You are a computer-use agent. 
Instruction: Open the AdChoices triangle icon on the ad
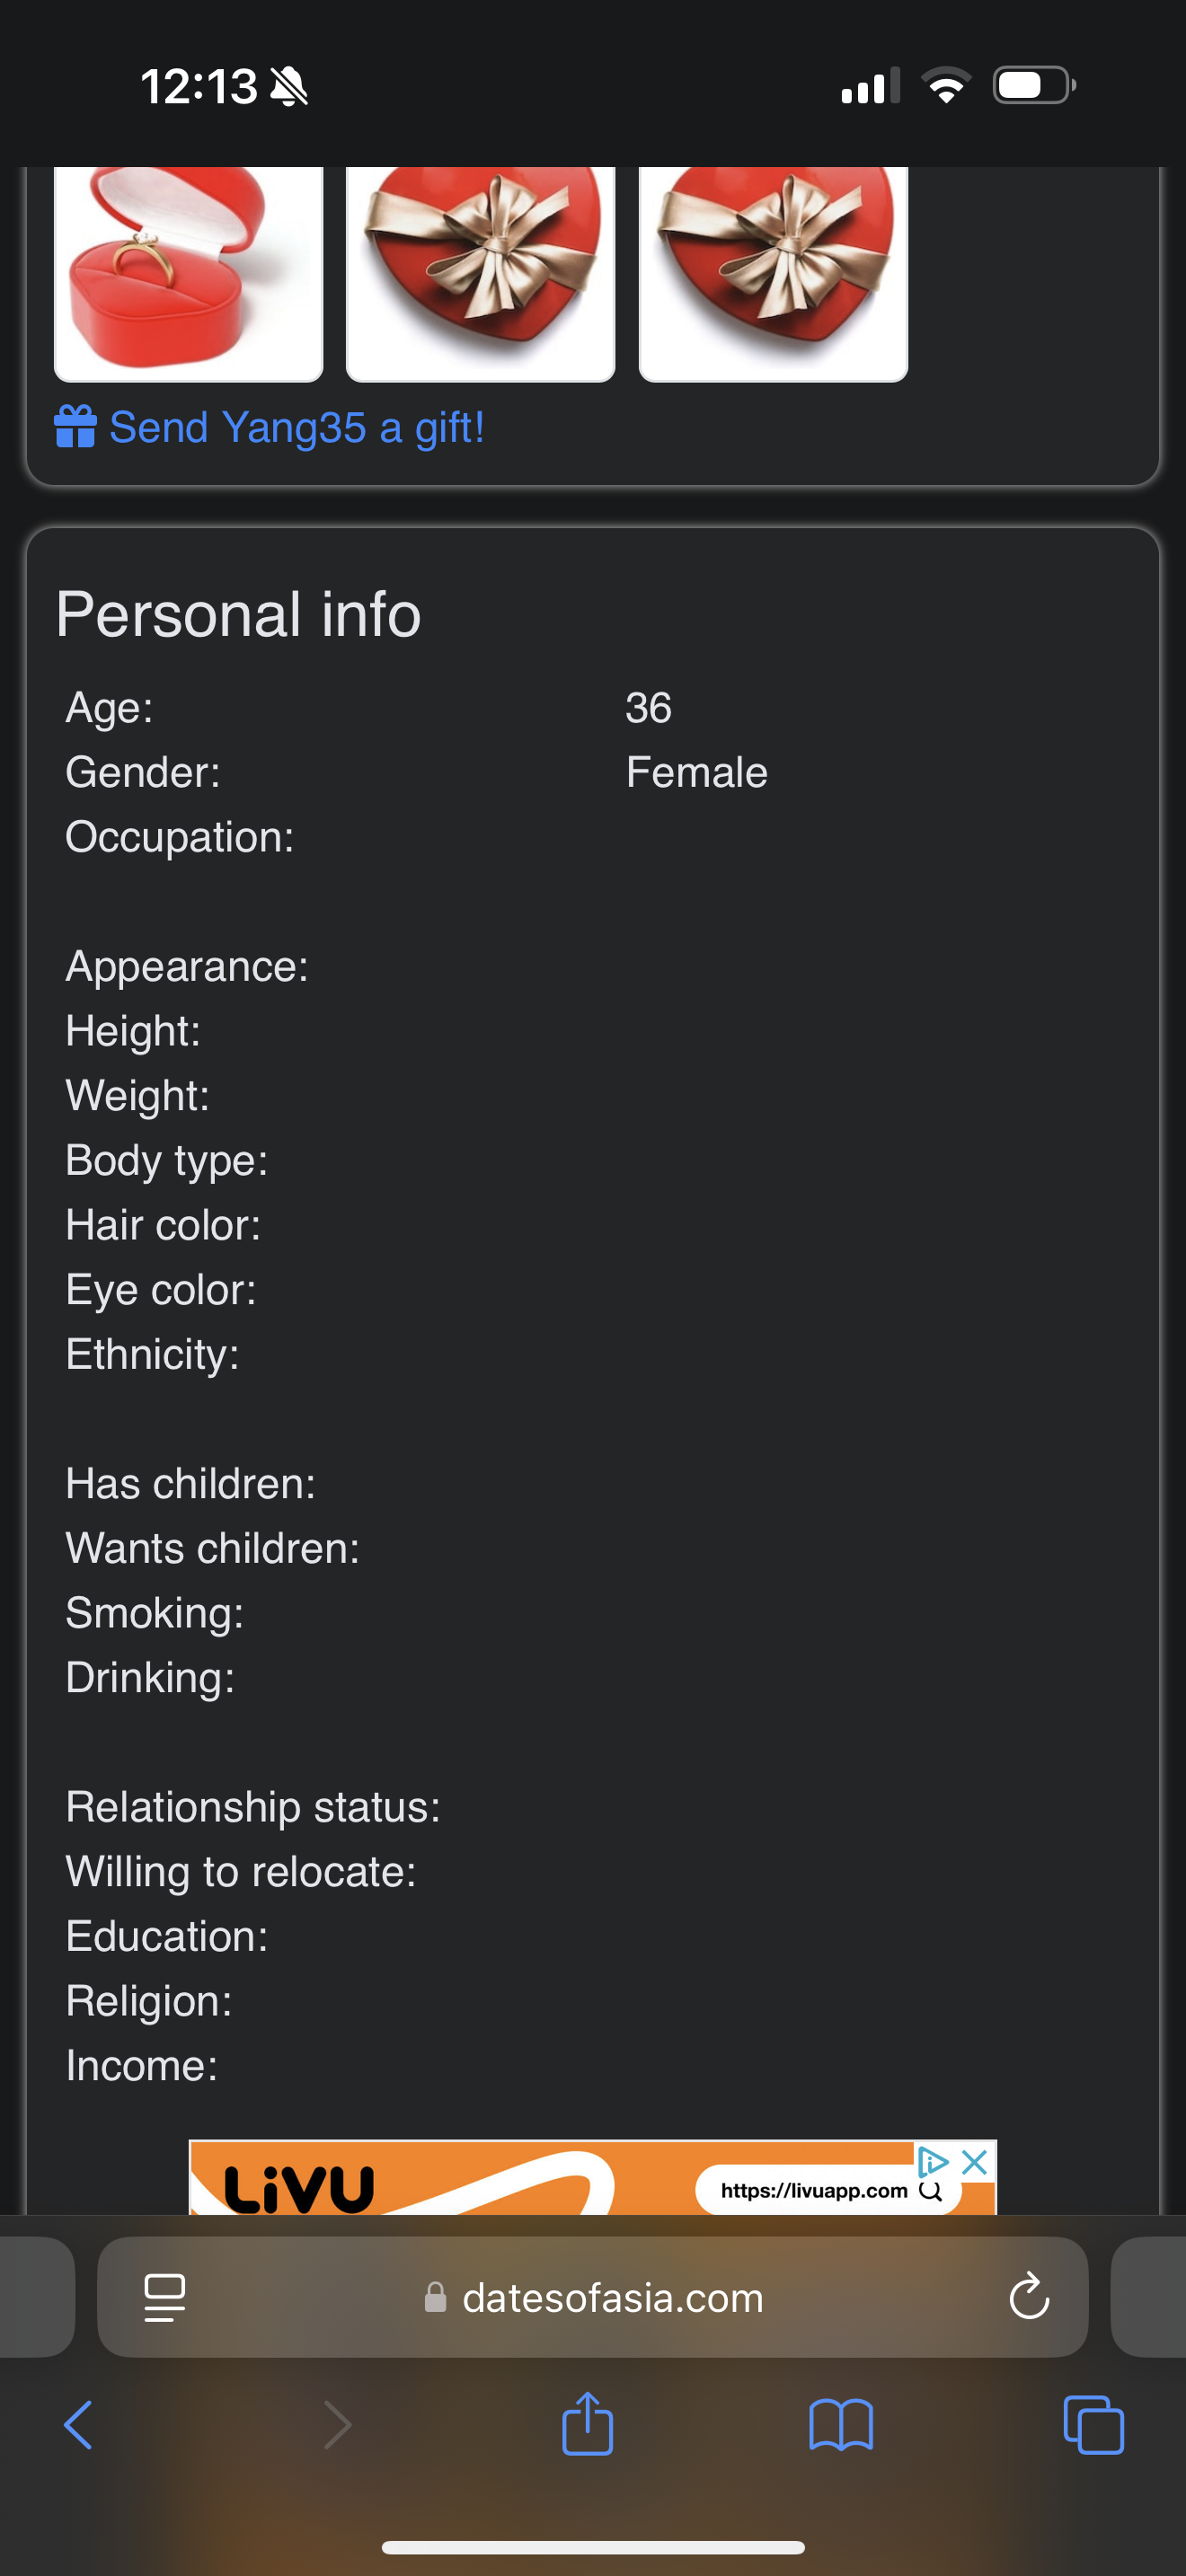click(933, 2162)
